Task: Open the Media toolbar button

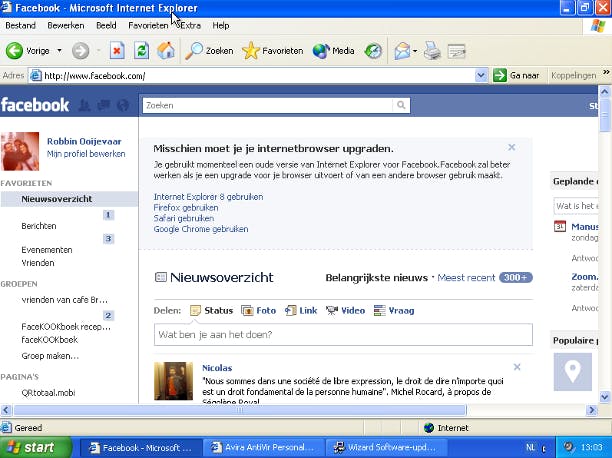Action: [333, 51]
